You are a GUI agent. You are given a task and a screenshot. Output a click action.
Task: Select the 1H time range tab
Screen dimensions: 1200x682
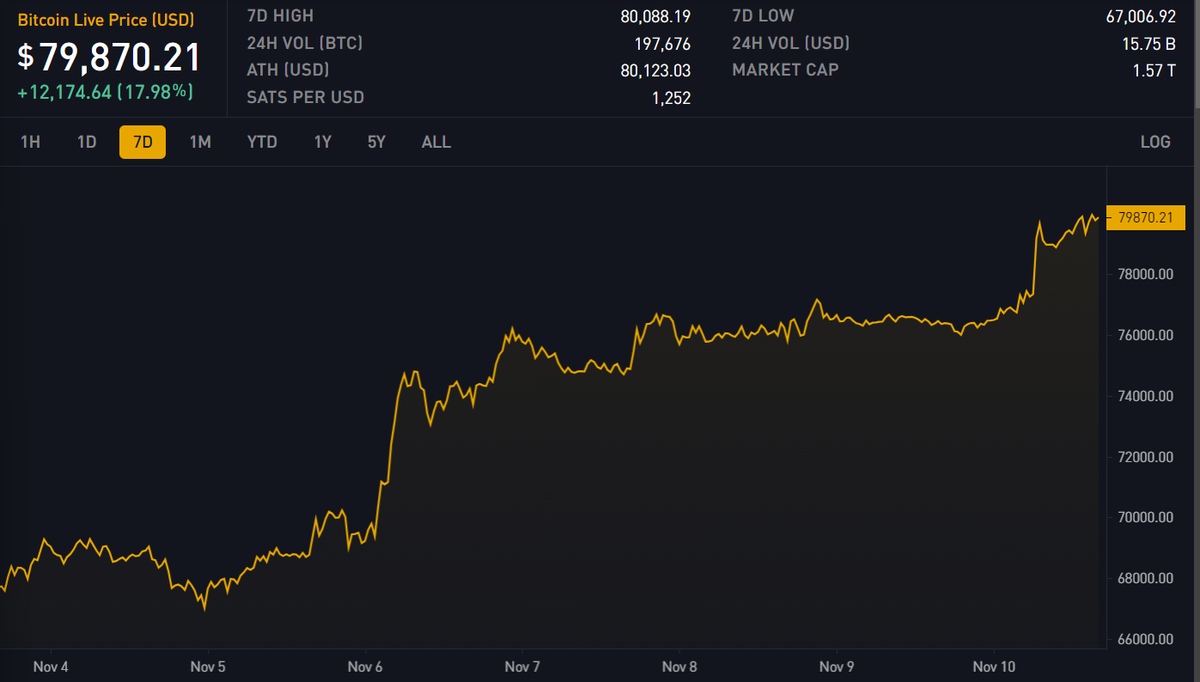[30, 142]
